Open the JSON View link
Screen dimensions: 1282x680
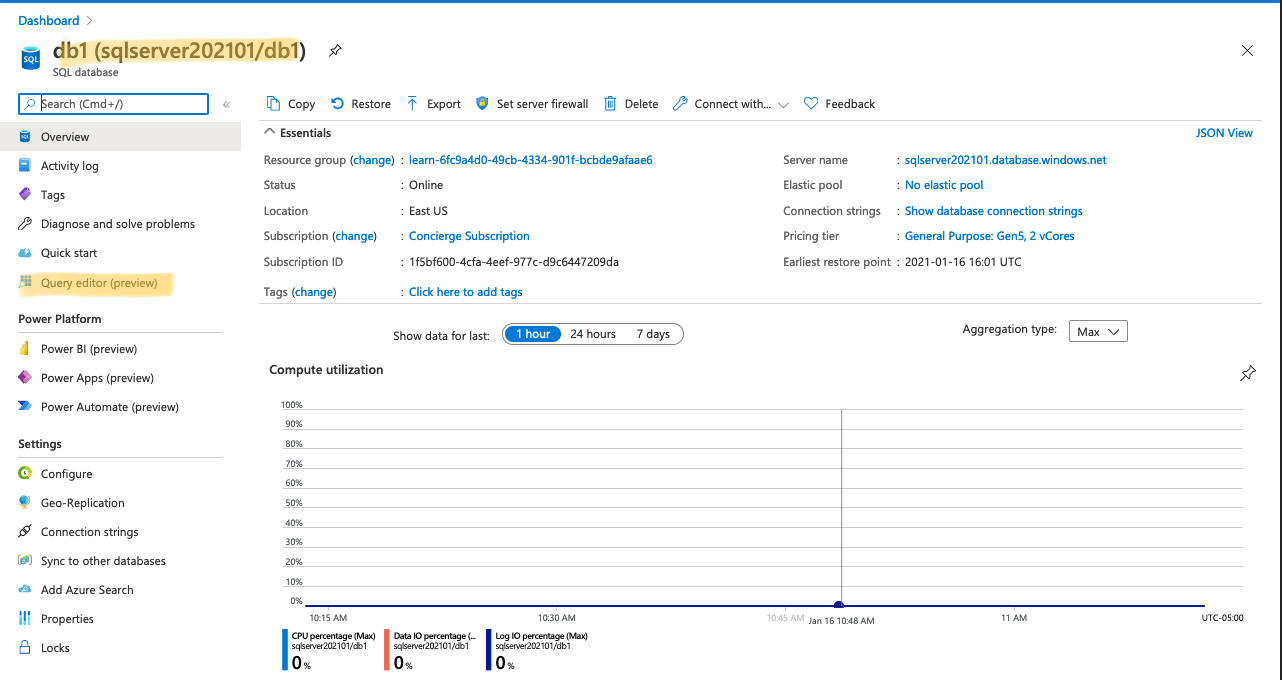1224,133
